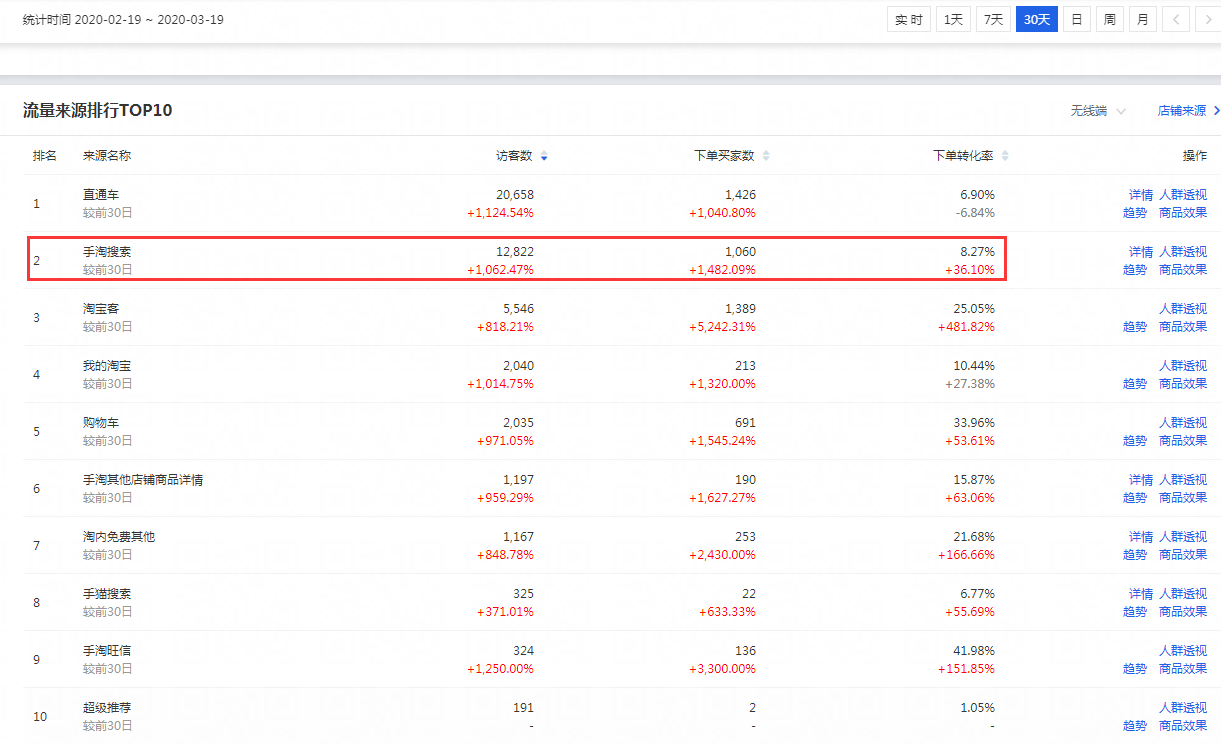Select the 30天 time range
This screenshot has width=1221, height=744.
pyautogui.click(x=1036, y=20)
